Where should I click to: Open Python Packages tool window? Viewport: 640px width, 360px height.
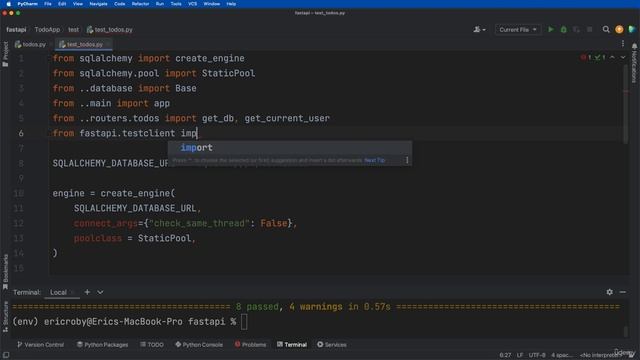click(102, 345)
